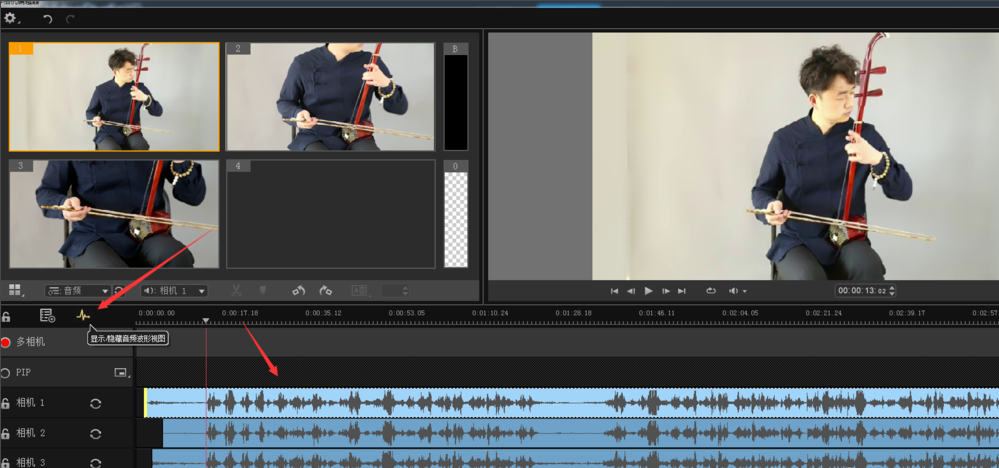Toggle the audio waveform view icon
The height and width of the screenshot is (468, 999).
[x=84, y=316]
